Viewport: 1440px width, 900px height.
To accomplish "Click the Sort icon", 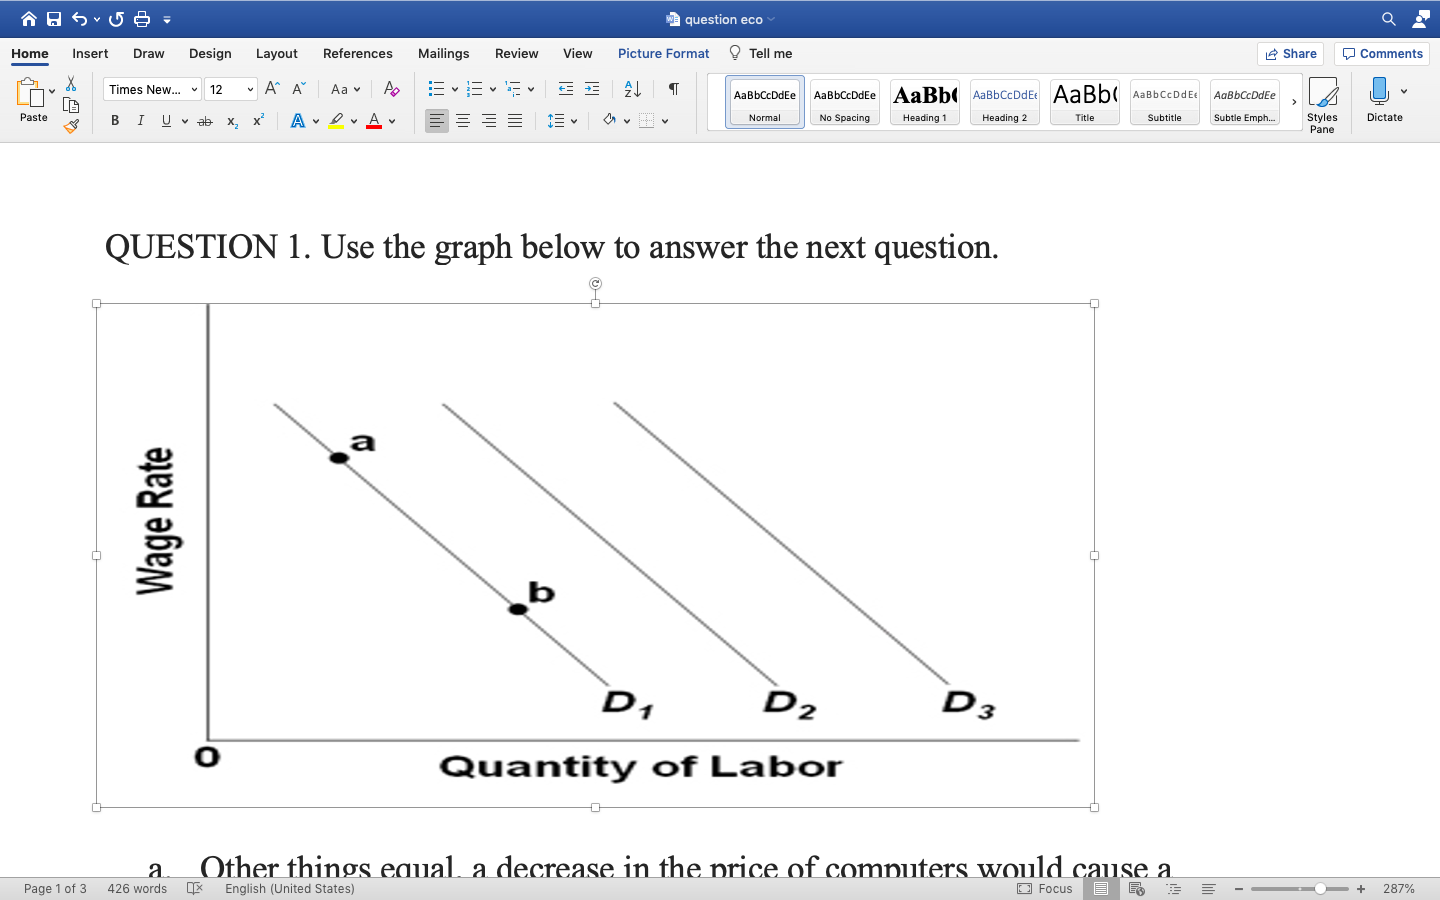I will [630, 89].
